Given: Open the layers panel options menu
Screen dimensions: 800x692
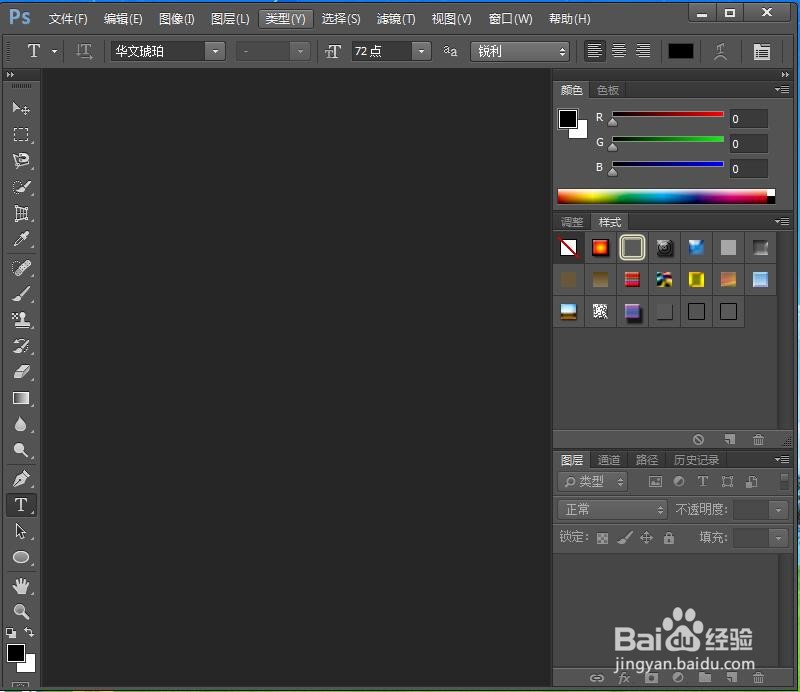Looking at the screenshot, I should [781, 459].
